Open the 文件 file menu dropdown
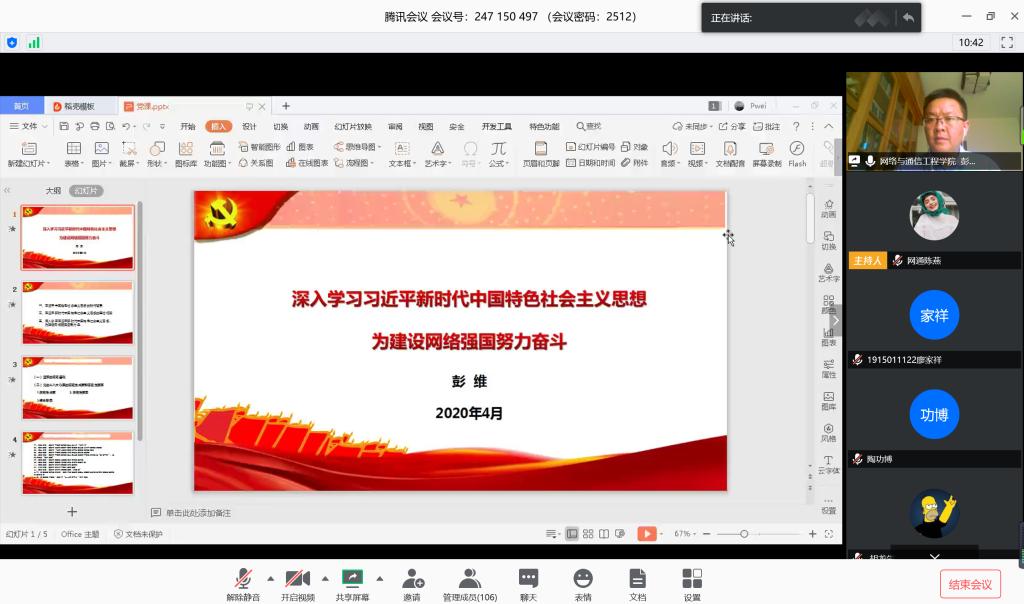 pyautogui.click(x=29, y=126)
